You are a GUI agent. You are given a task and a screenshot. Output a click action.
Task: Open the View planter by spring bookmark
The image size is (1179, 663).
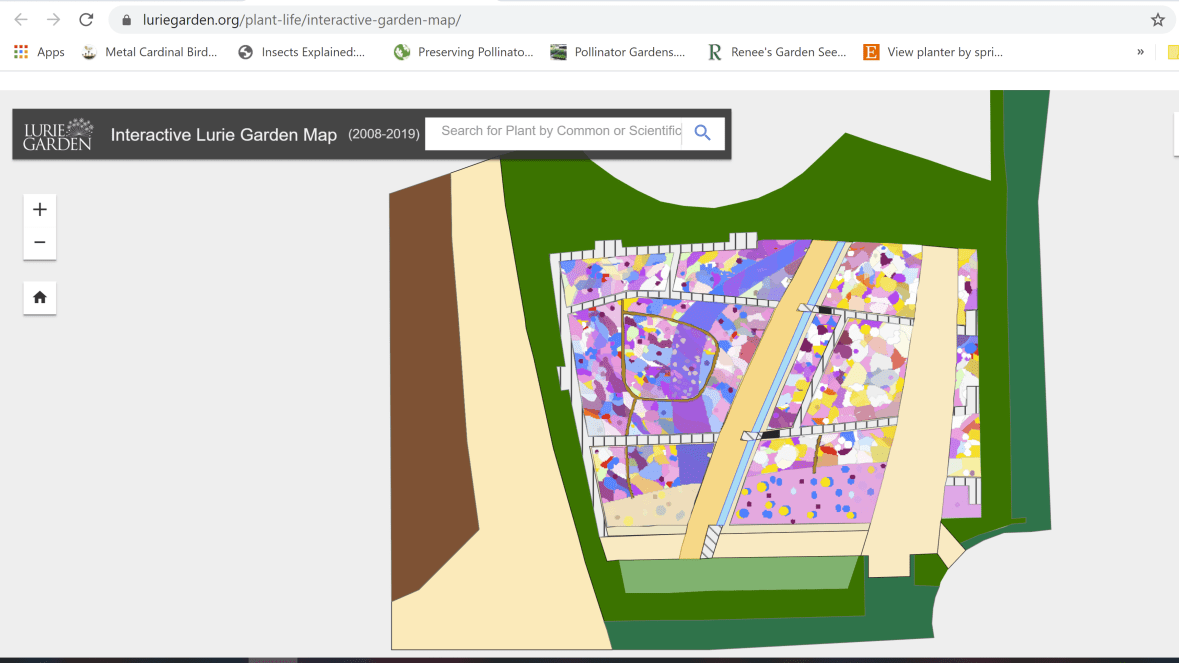933,52
